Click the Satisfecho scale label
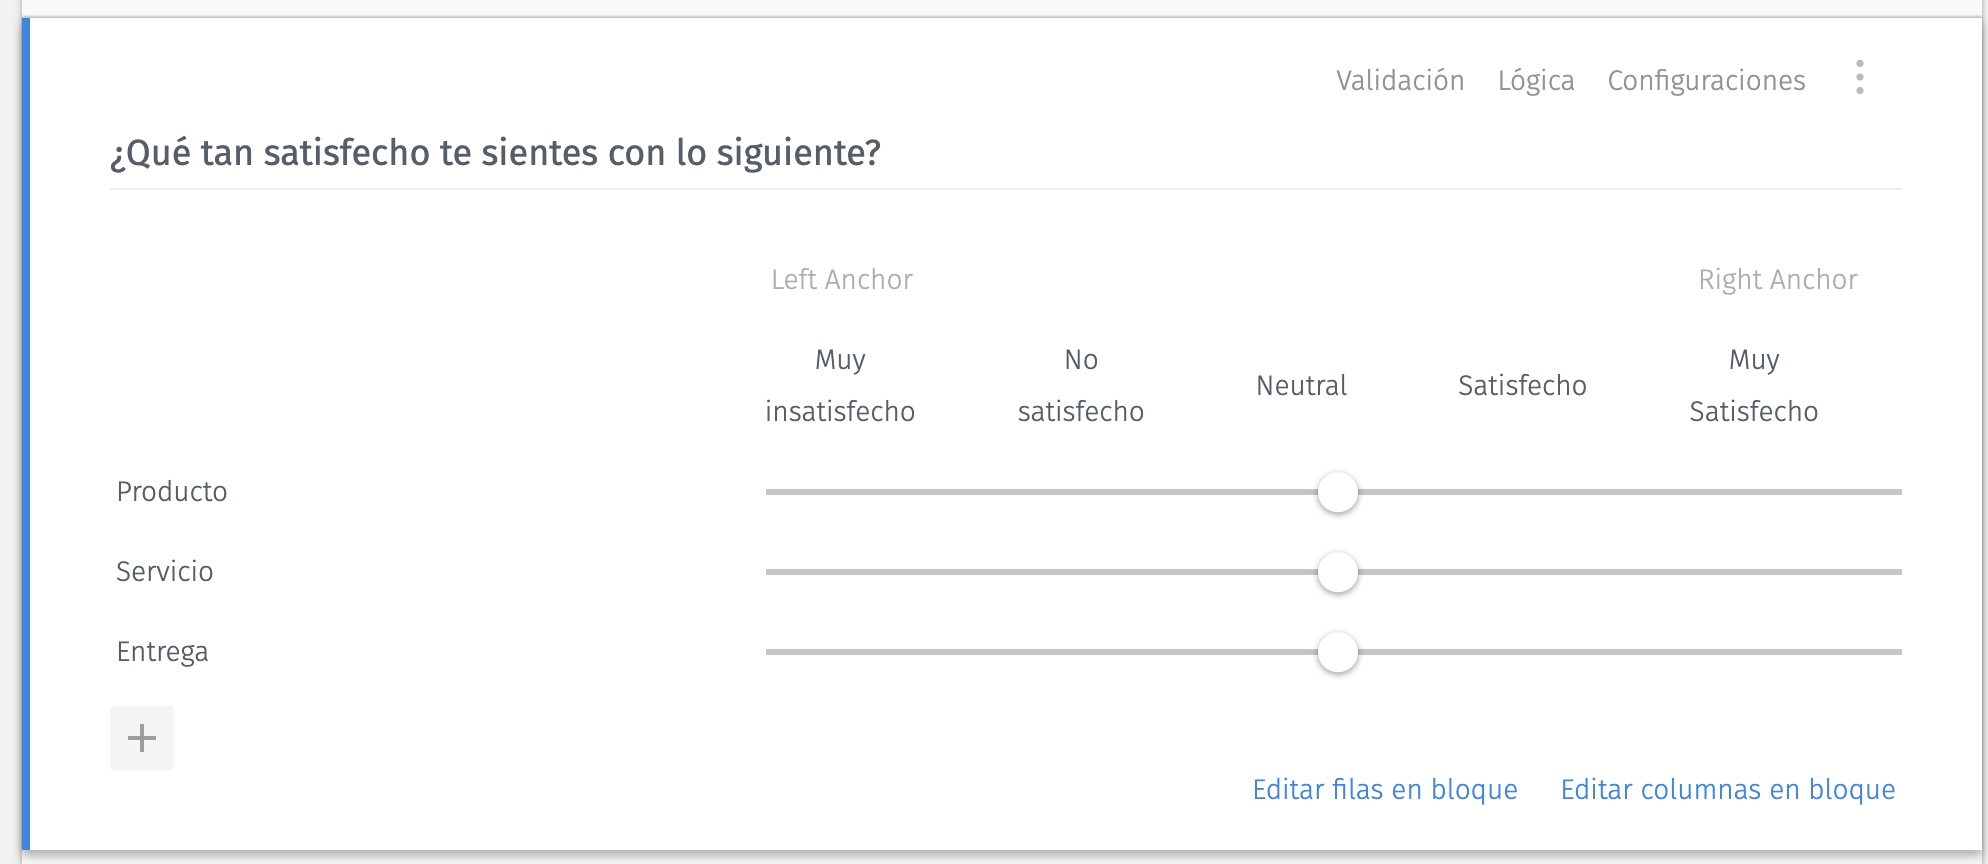This screenshot has height=864, width=1988. coord(1521,385)
